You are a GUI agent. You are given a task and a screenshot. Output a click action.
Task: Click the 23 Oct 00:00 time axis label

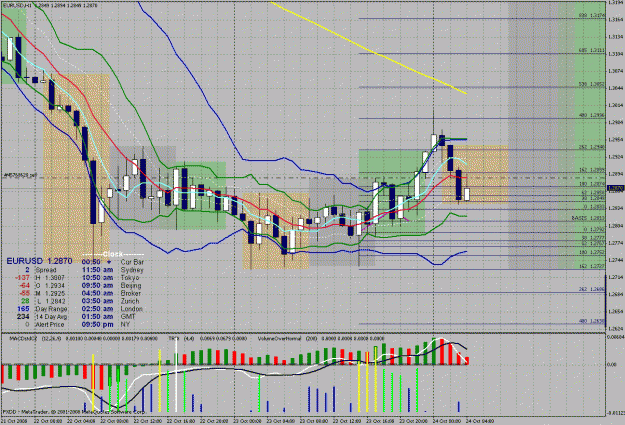[x=250, y=421]
